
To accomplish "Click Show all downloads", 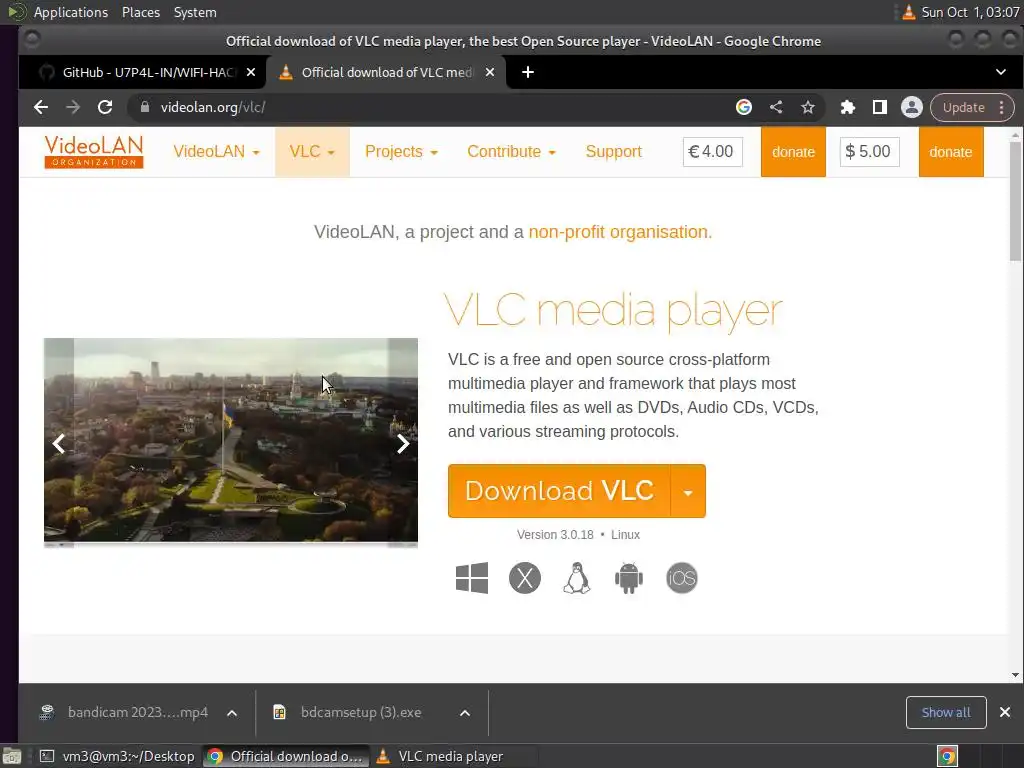I will 946,712.
